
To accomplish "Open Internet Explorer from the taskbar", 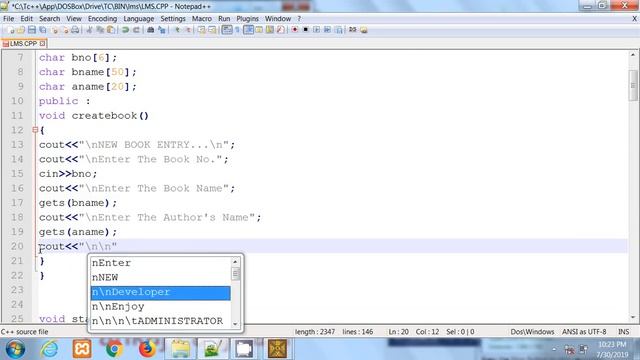I will (49, 349).
